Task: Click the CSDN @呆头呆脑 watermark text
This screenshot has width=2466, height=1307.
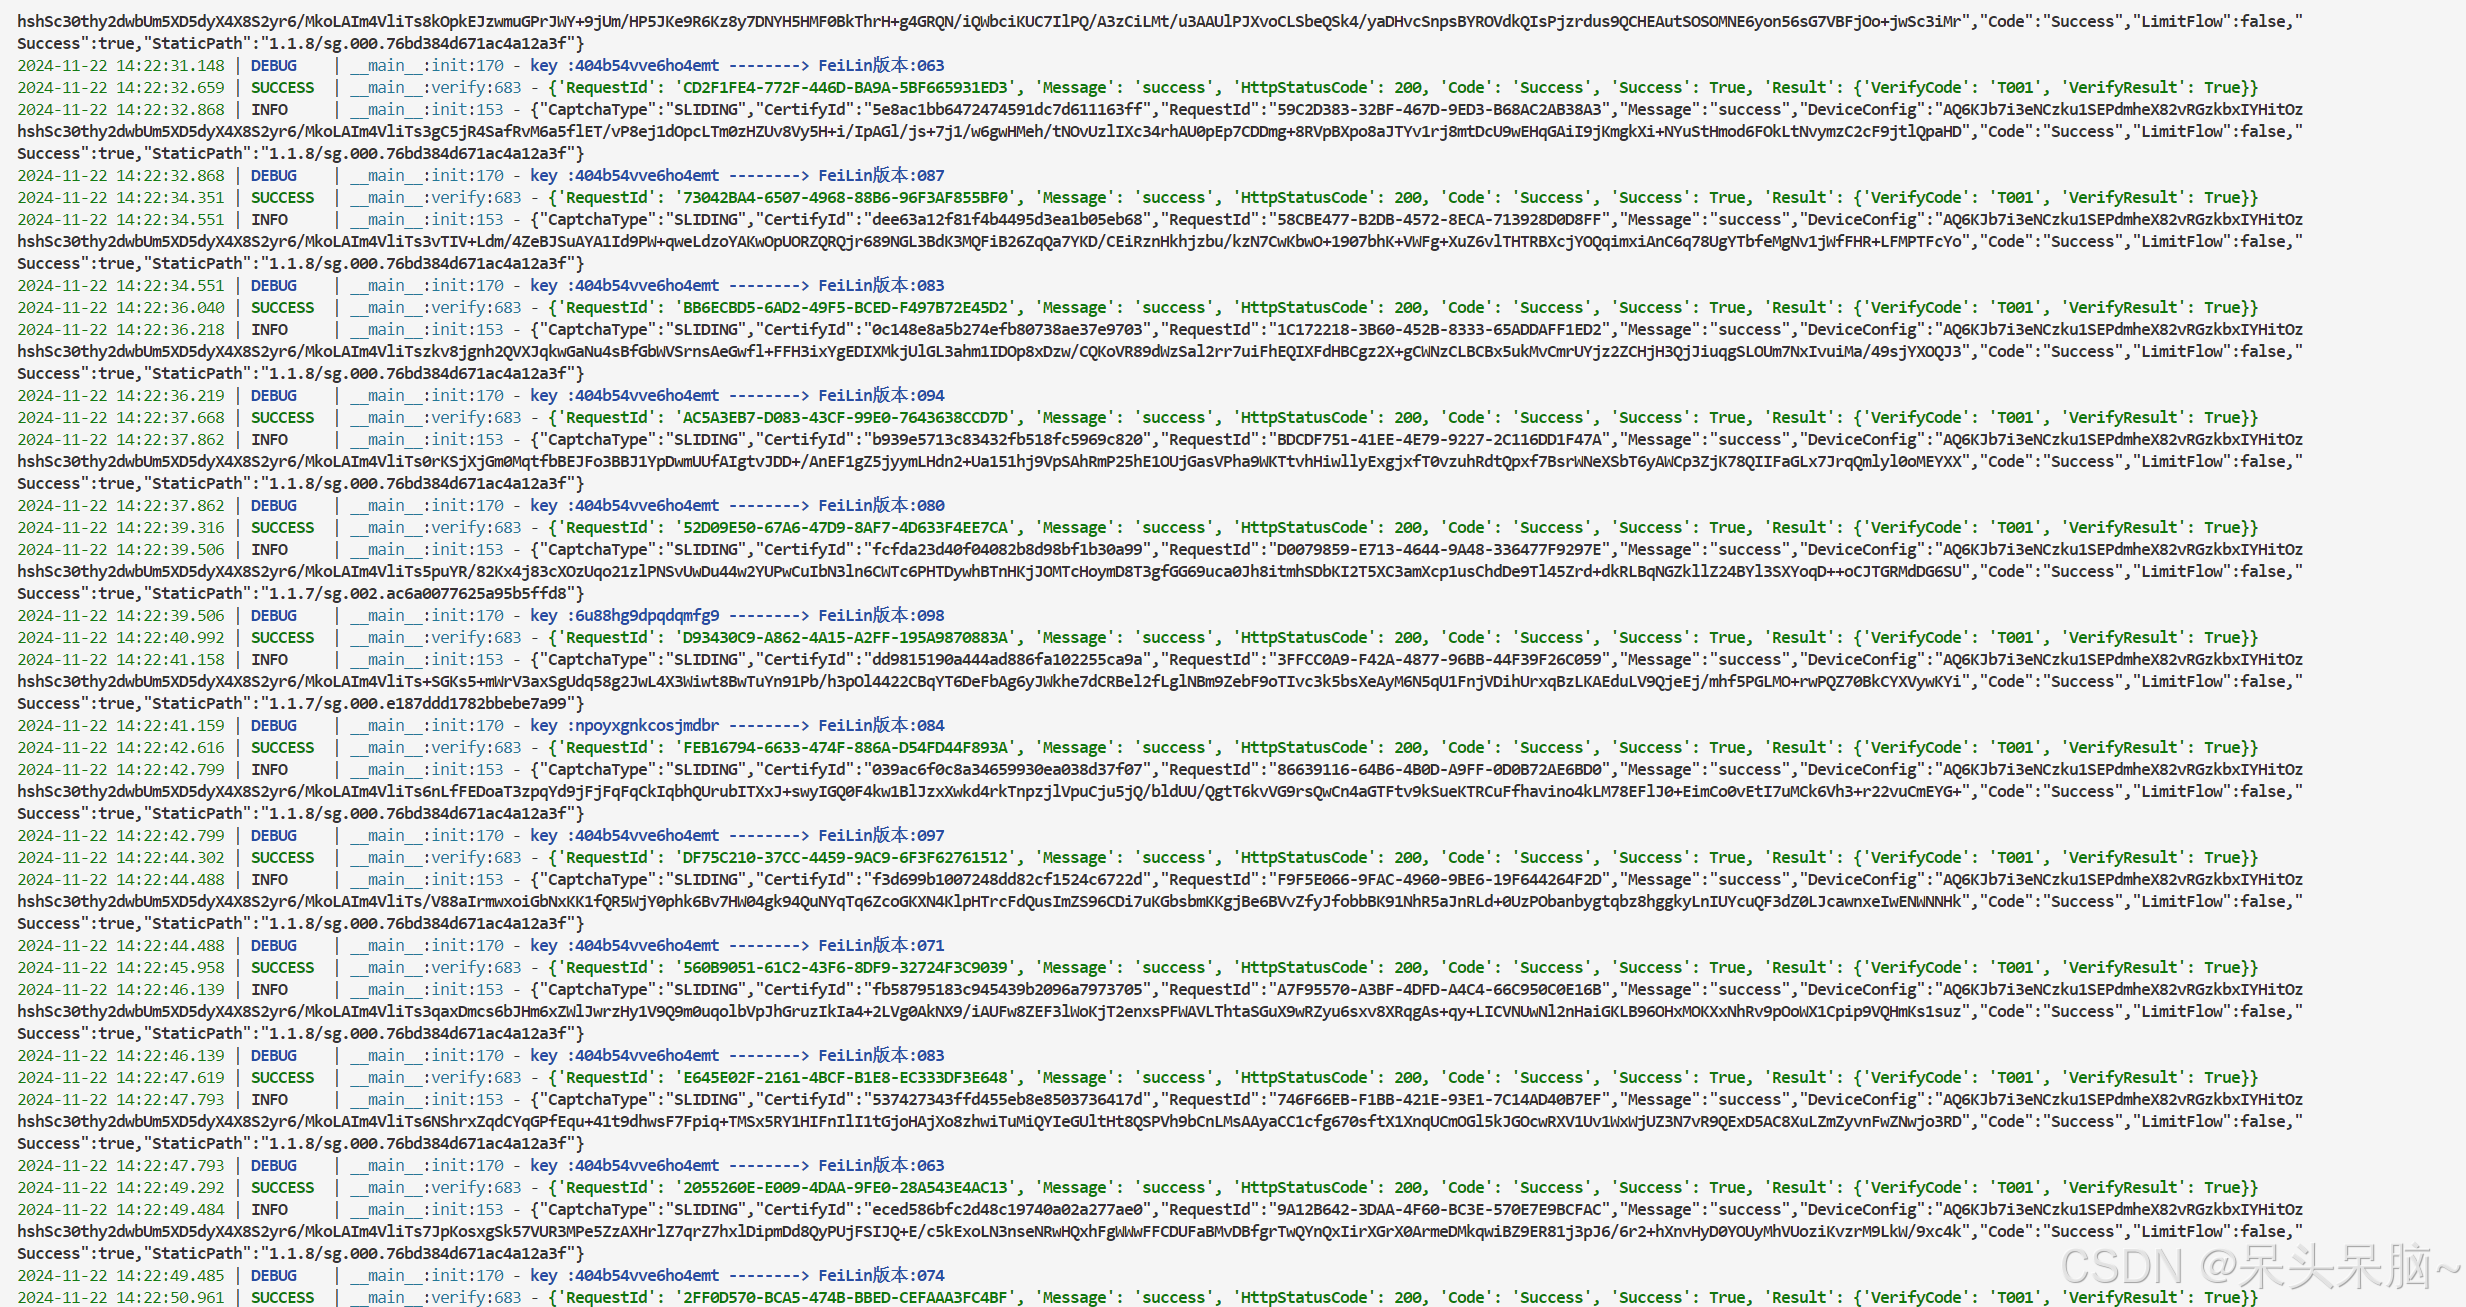Action: [2258, 1267]
